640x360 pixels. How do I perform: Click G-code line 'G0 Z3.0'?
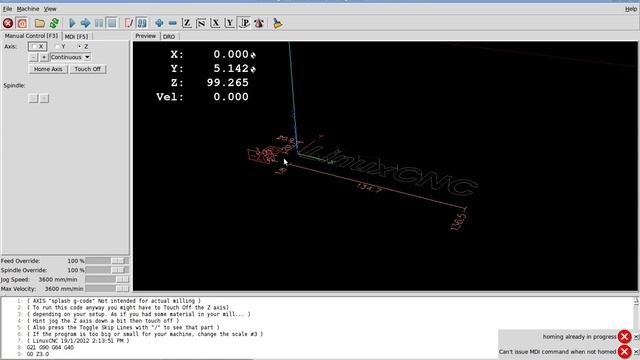[x=38, y=354]
